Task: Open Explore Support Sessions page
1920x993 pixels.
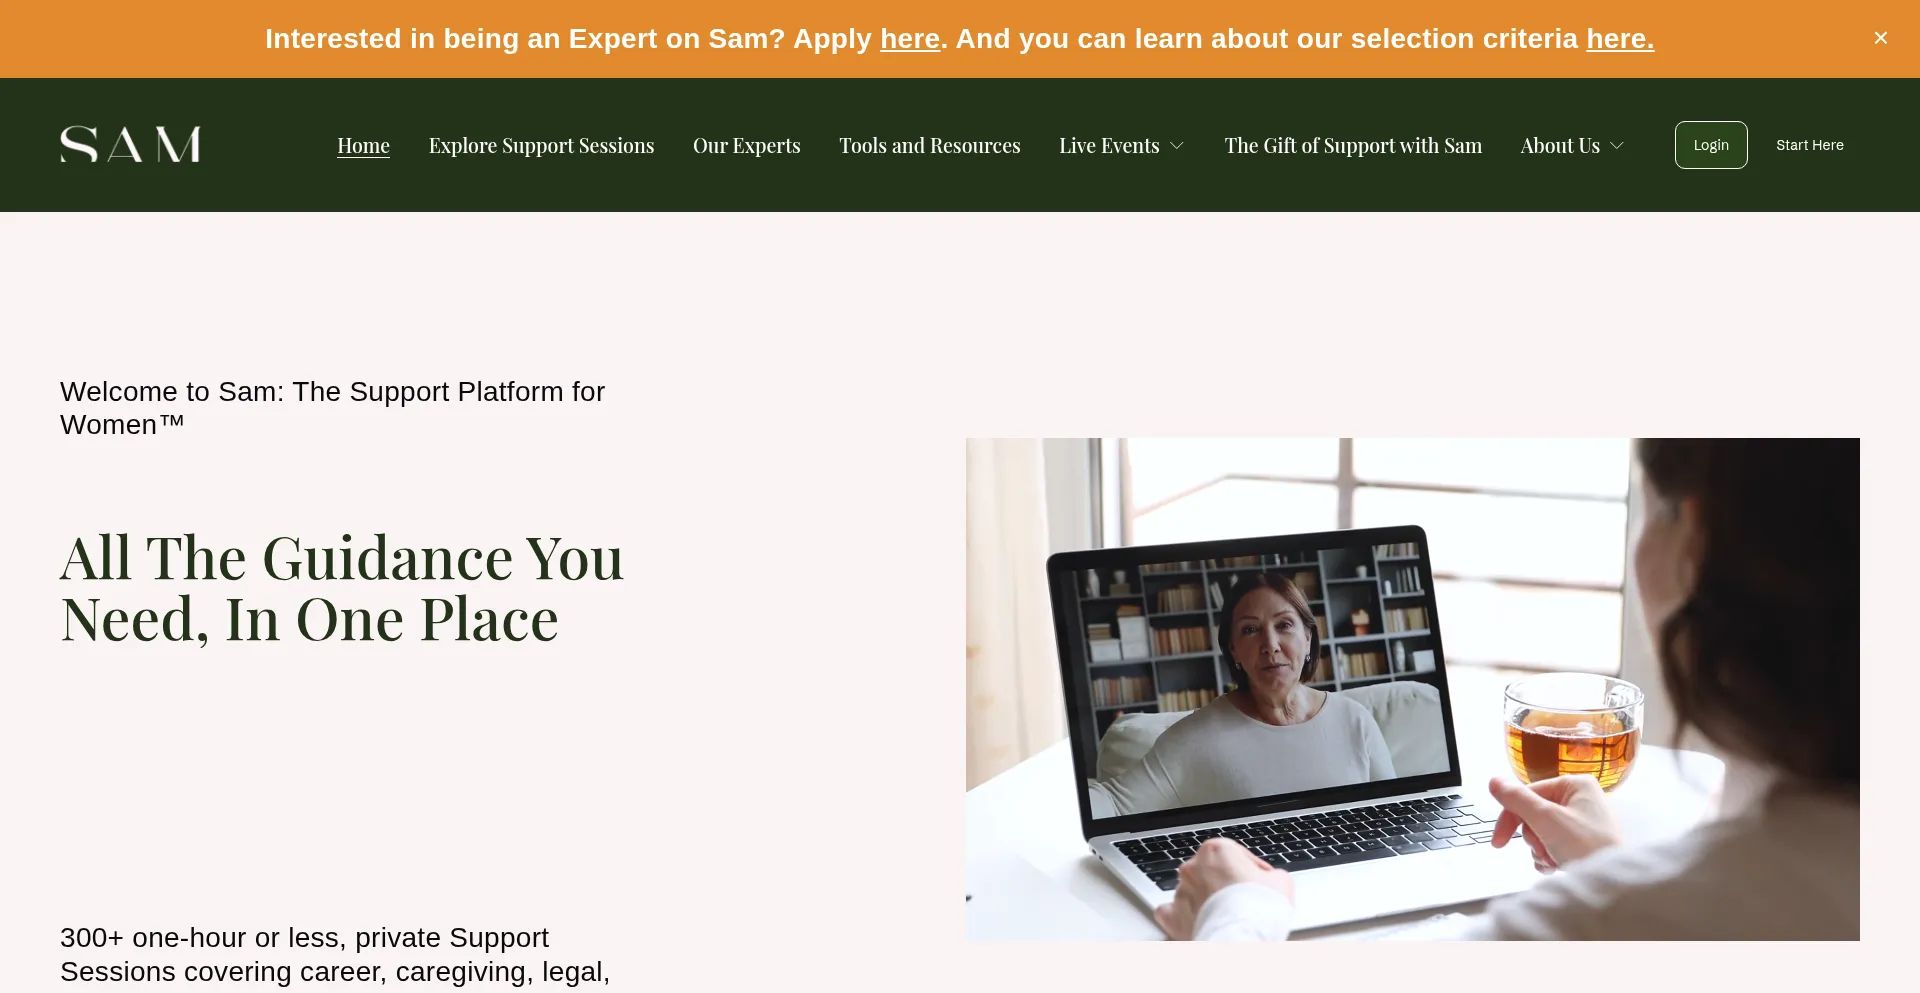Action: click(x=541, y=146)
